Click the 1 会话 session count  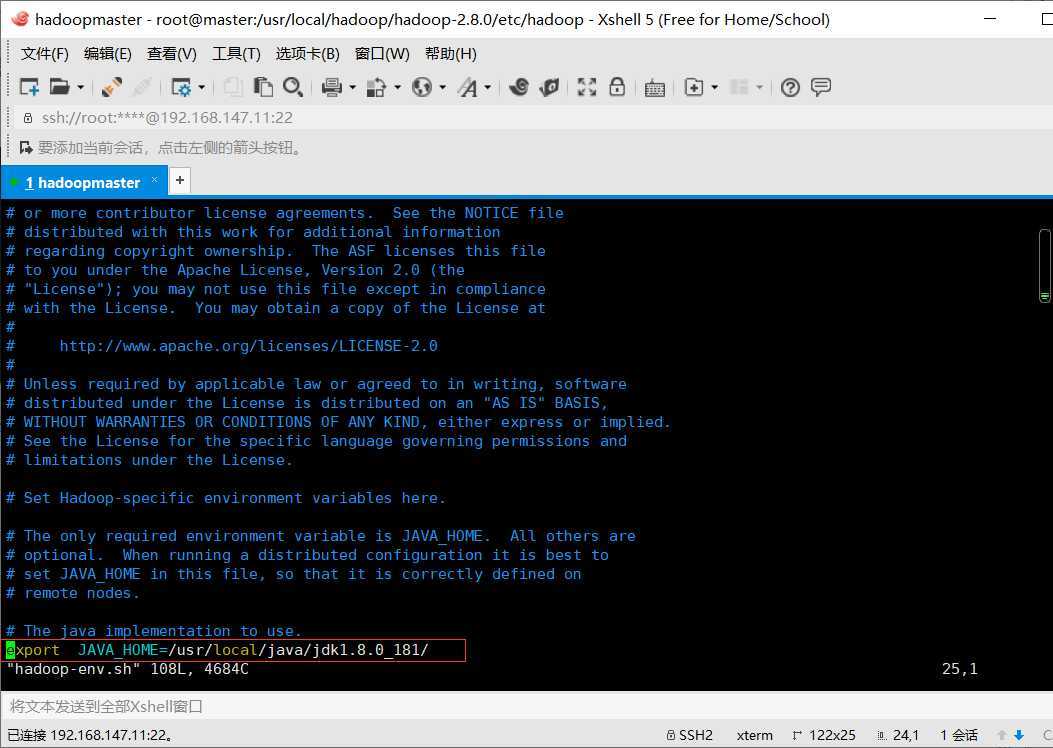pyautogui.click(x=959, y=735)
